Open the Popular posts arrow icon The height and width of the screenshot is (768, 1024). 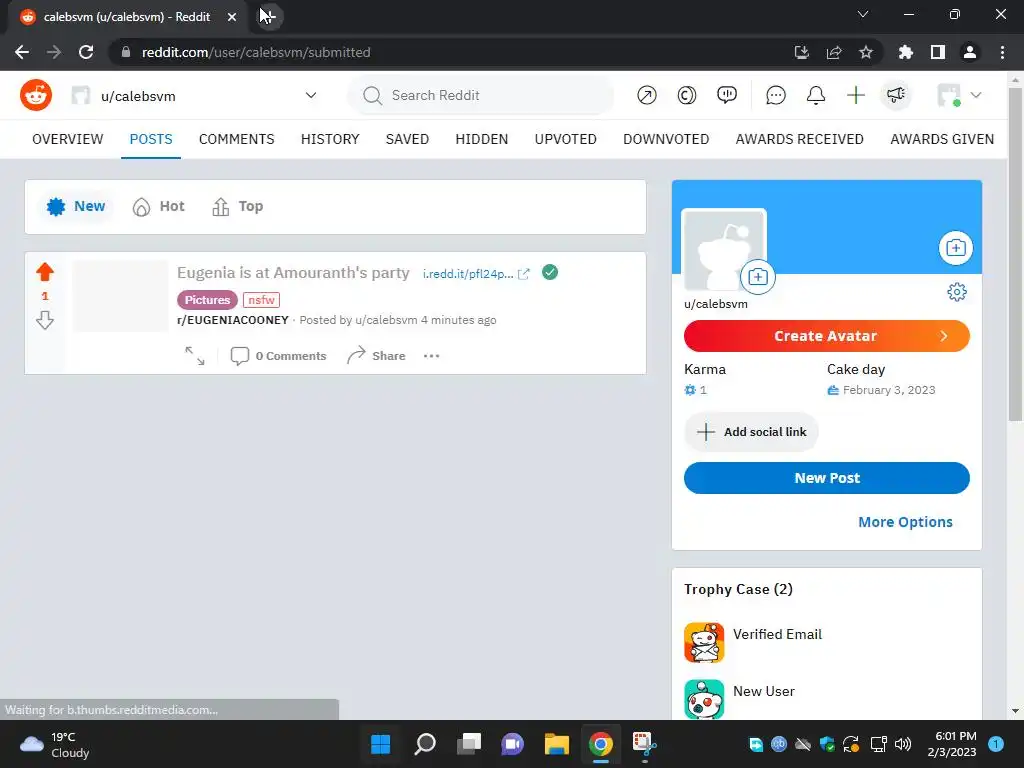(x=647, y=95)
